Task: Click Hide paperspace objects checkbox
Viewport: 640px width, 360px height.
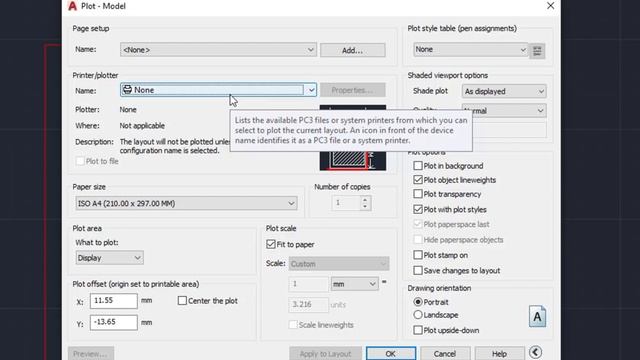Action: (x=418, y=240)
